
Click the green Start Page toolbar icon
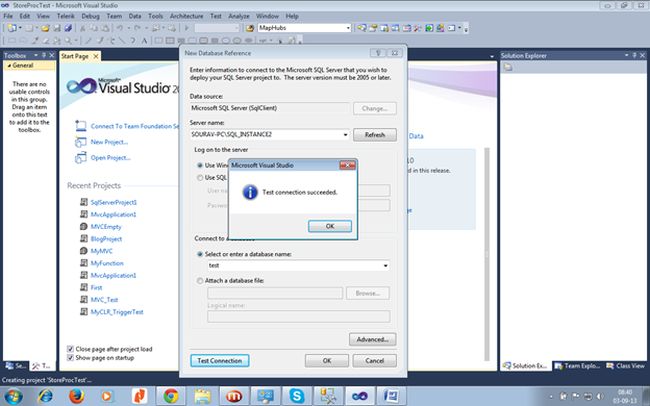429,28
